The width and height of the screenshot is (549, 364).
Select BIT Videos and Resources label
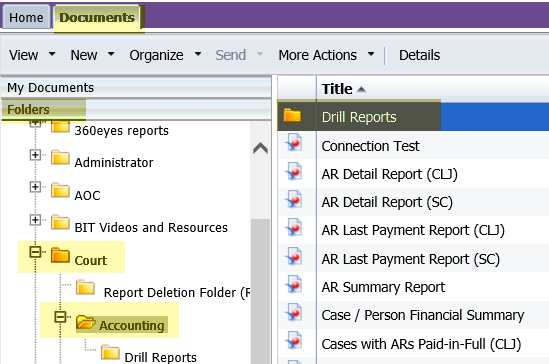pyautogui.click(x=151, y=228)
